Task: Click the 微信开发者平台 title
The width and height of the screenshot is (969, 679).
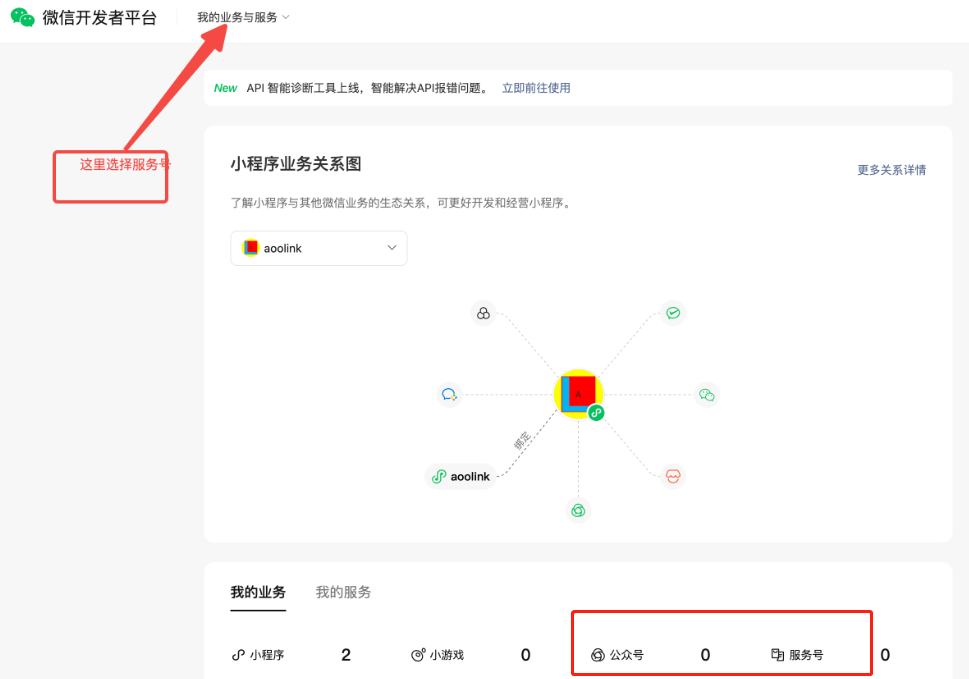Action: click(x=99, y=17)
